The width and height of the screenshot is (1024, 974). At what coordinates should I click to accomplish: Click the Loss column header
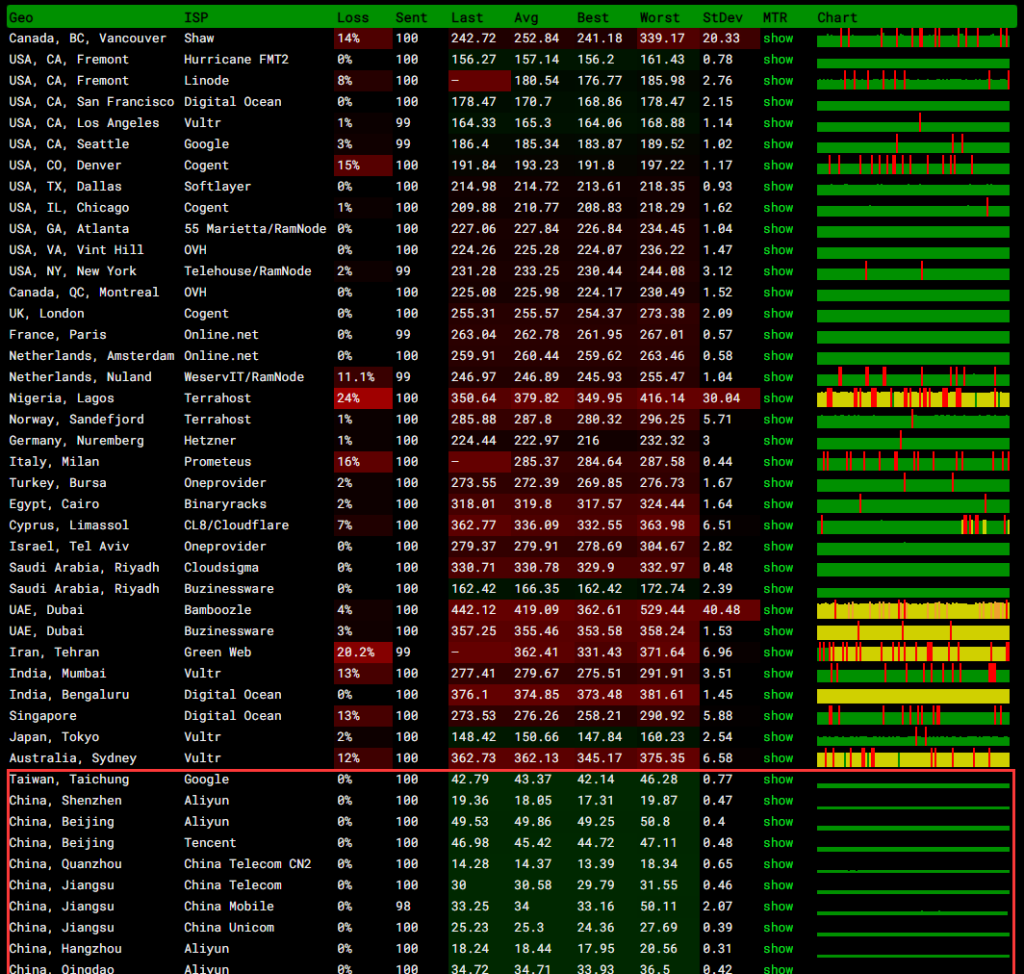point(352,17)
